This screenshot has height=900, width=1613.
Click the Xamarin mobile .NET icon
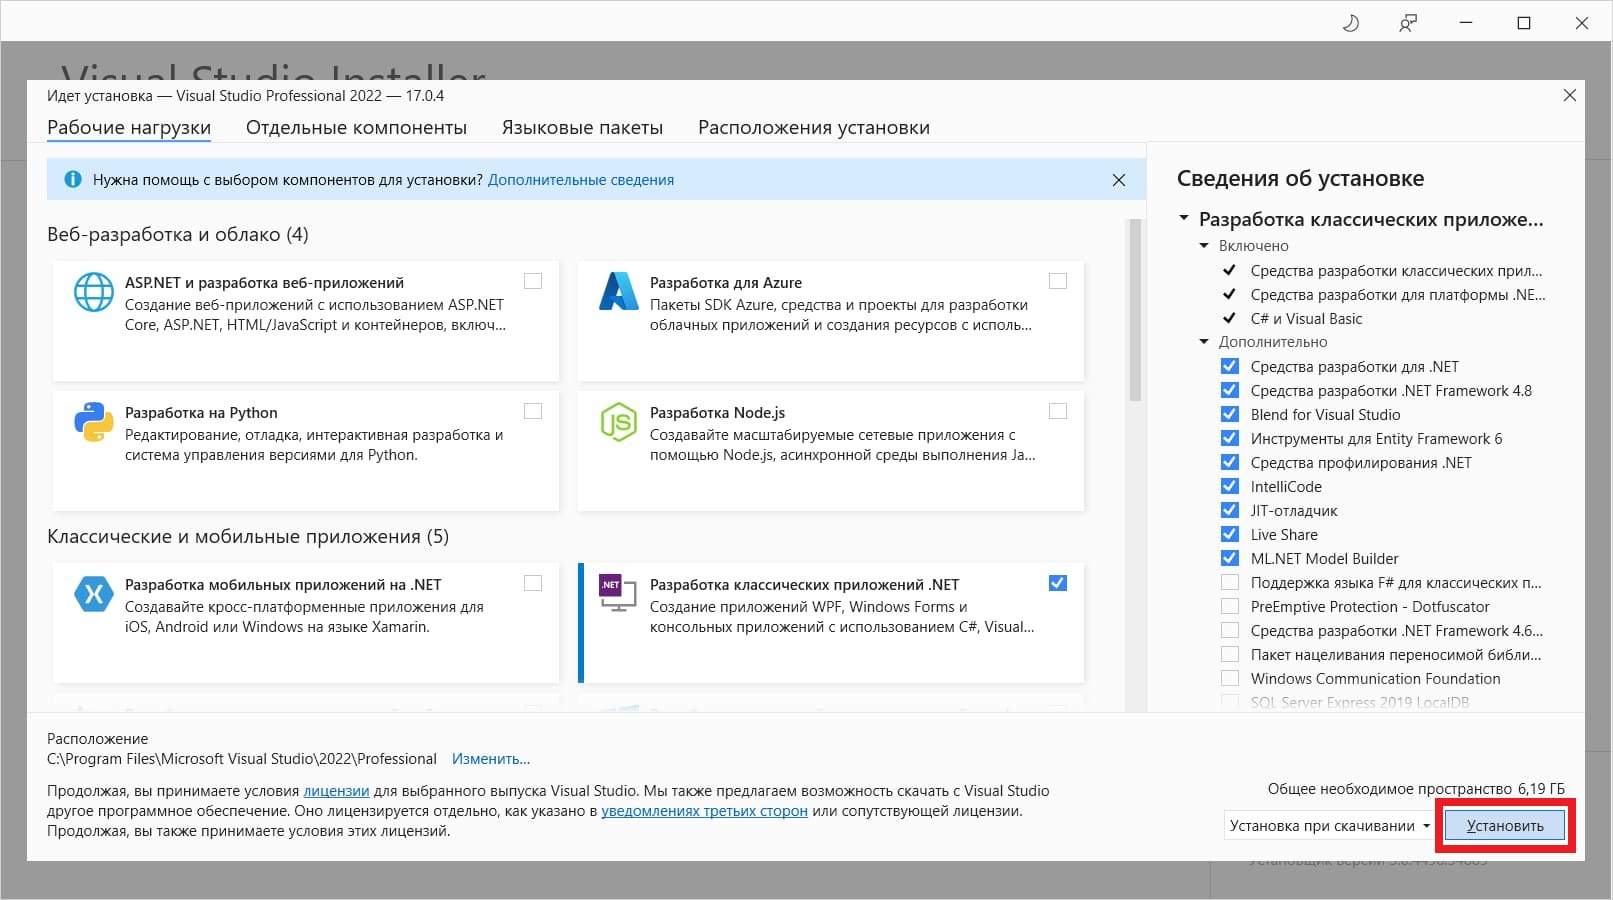[x=94, y=594]
